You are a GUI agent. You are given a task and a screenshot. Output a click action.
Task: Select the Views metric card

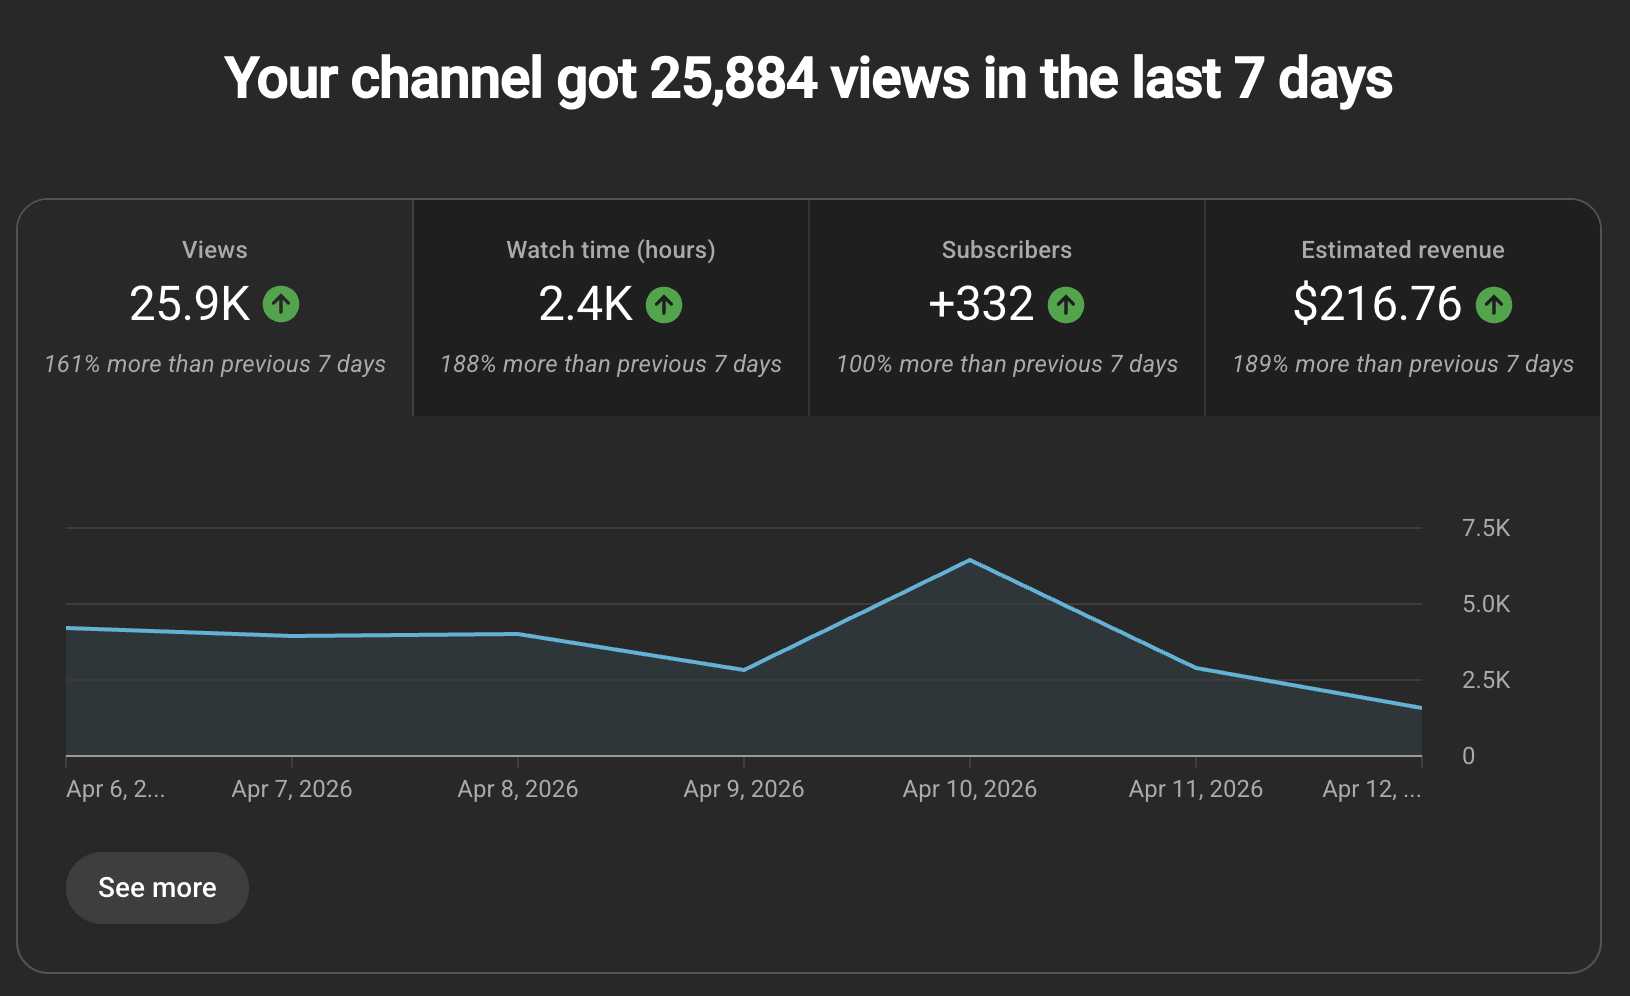[214, 308]
